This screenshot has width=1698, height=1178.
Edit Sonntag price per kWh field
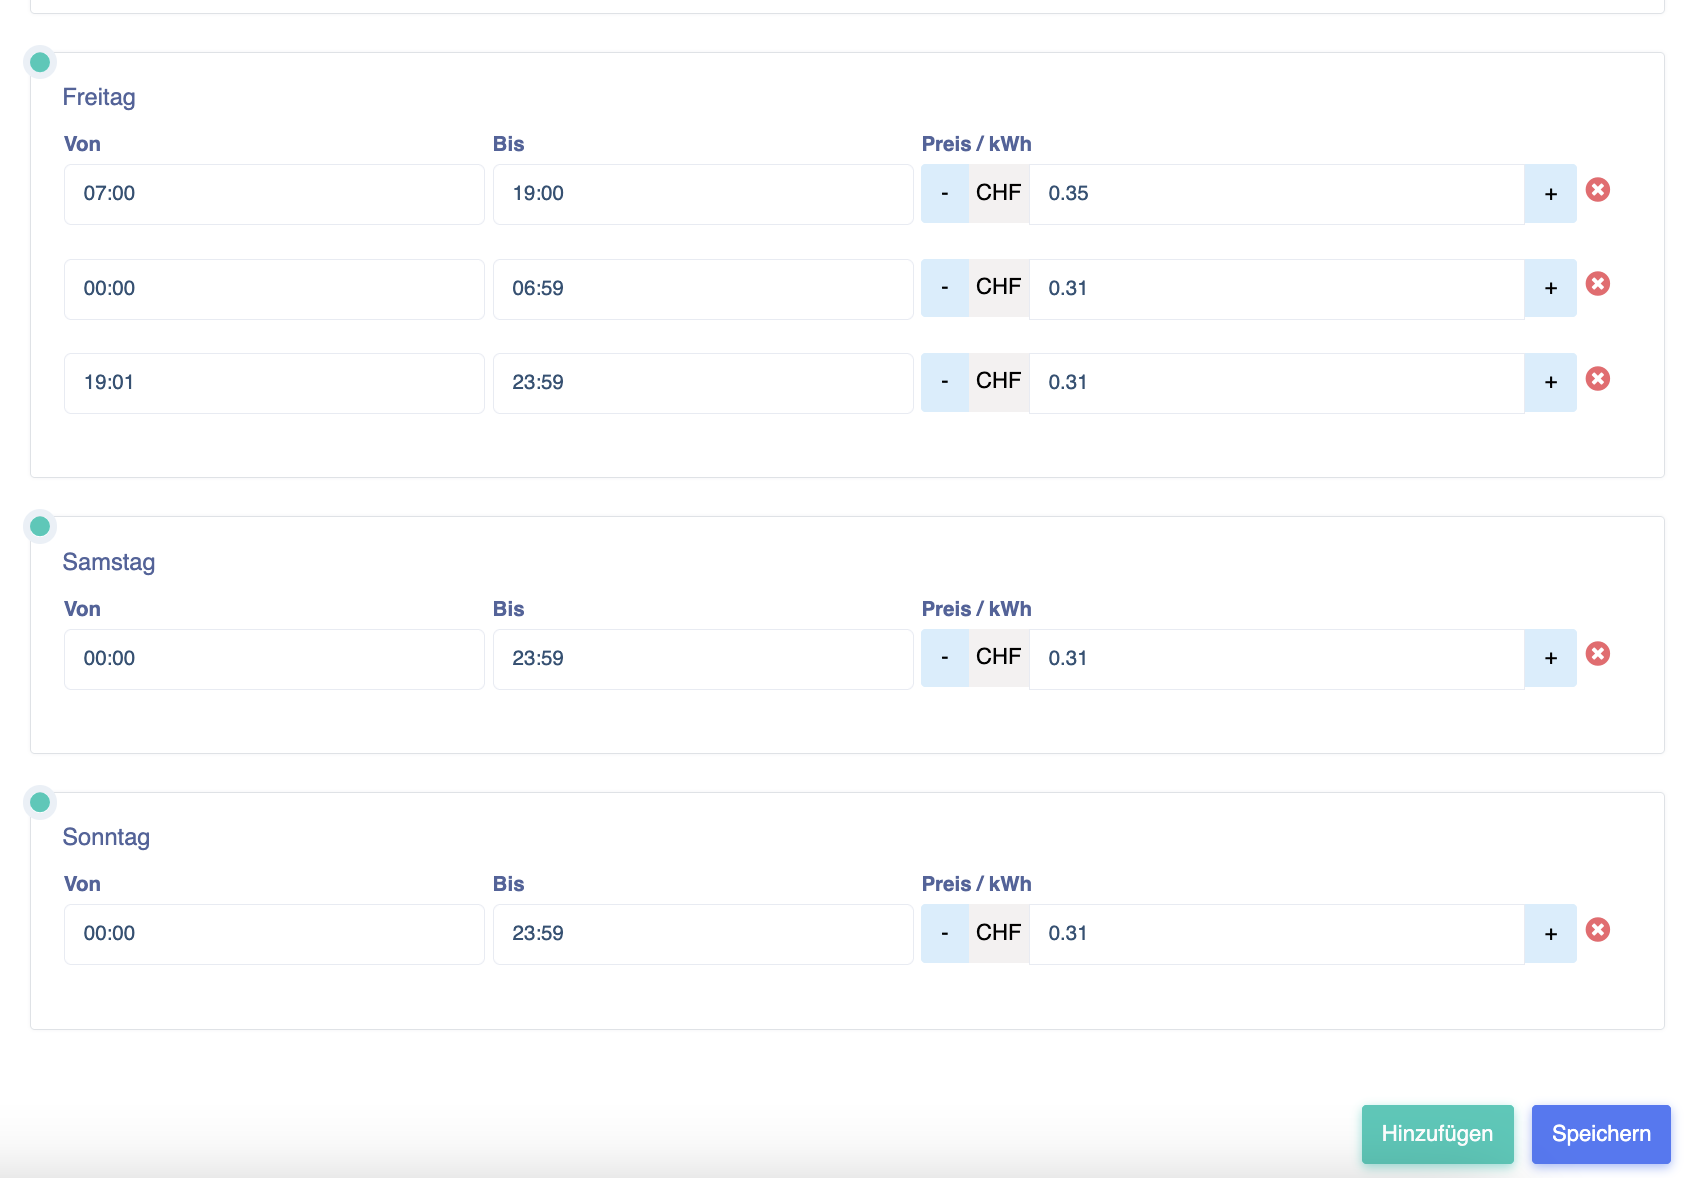coord(1276,934)
